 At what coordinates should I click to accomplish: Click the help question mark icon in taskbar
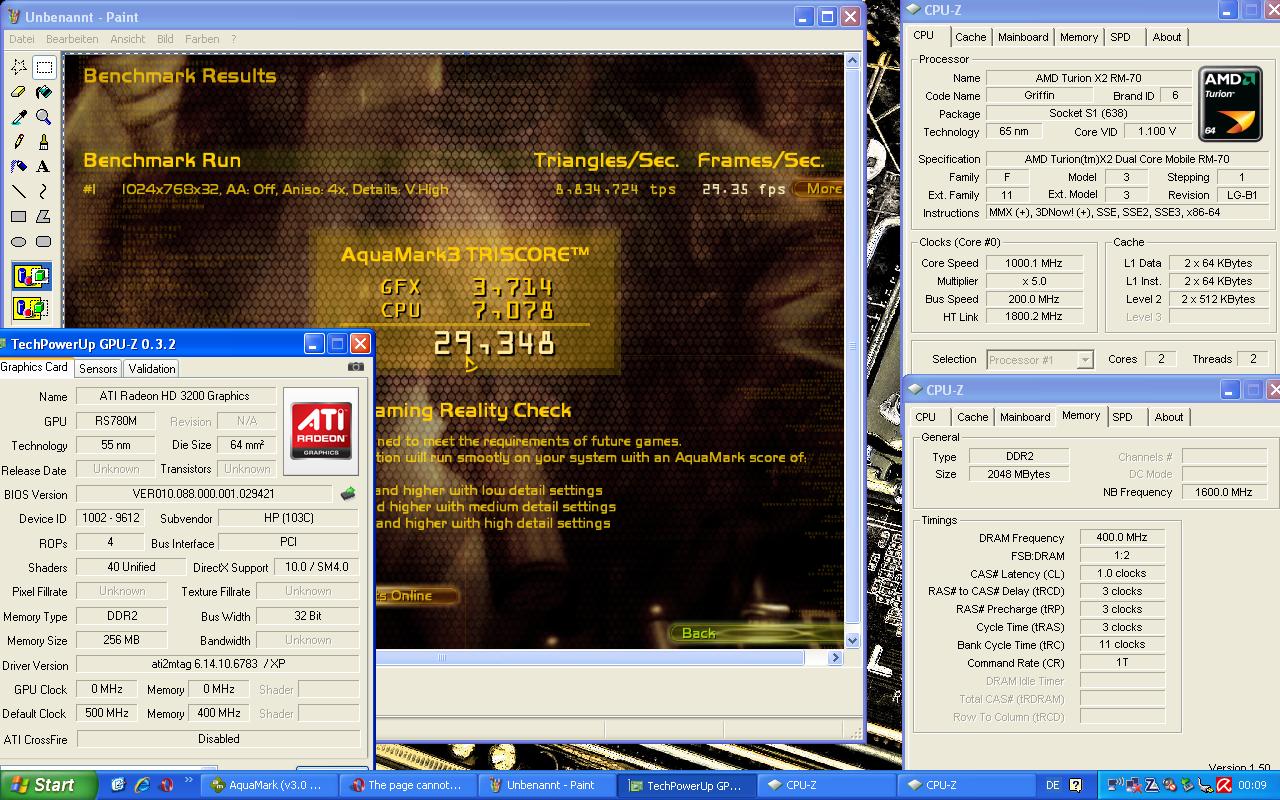(x=1076, y=786)
